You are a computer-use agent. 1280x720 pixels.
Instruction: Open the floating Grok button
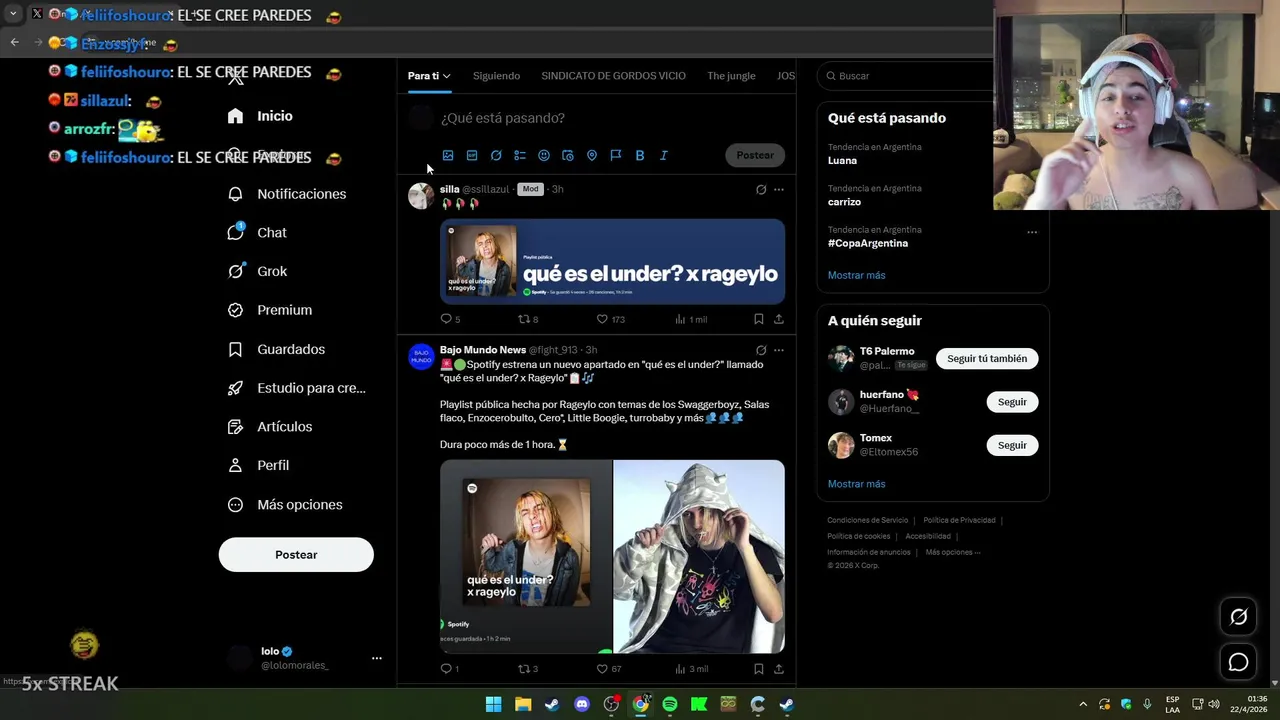pos(1238,617)
